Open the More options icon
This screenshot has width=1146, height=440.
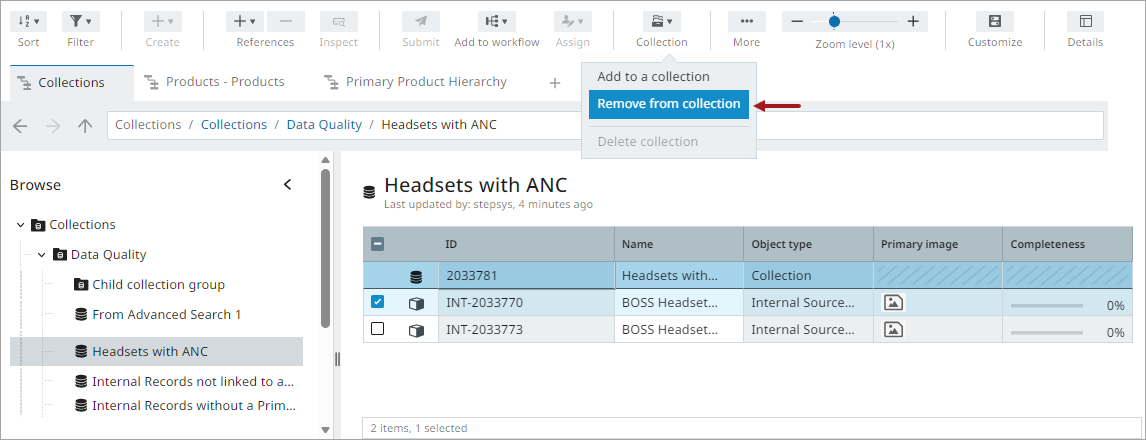tap(746, 21)
